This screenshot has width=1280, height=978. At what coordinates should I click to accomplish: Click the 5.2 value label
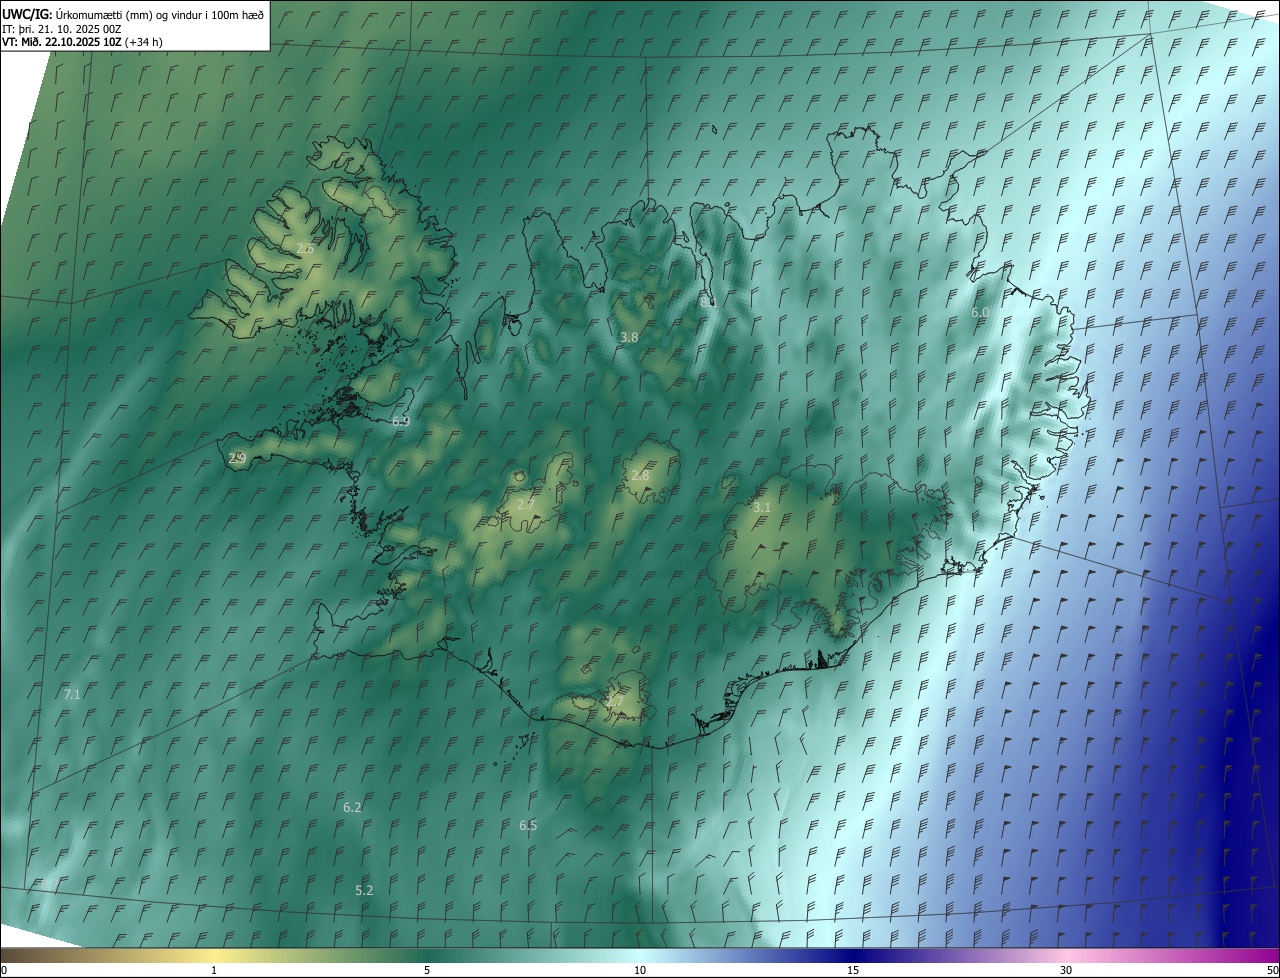click(364, 891)
